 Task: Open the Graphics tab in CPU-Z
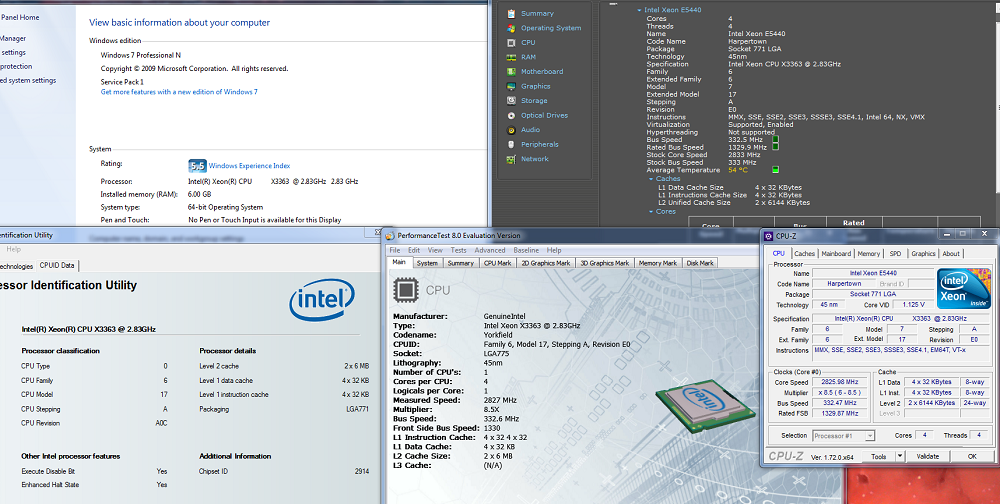click(x=923, y=254)
